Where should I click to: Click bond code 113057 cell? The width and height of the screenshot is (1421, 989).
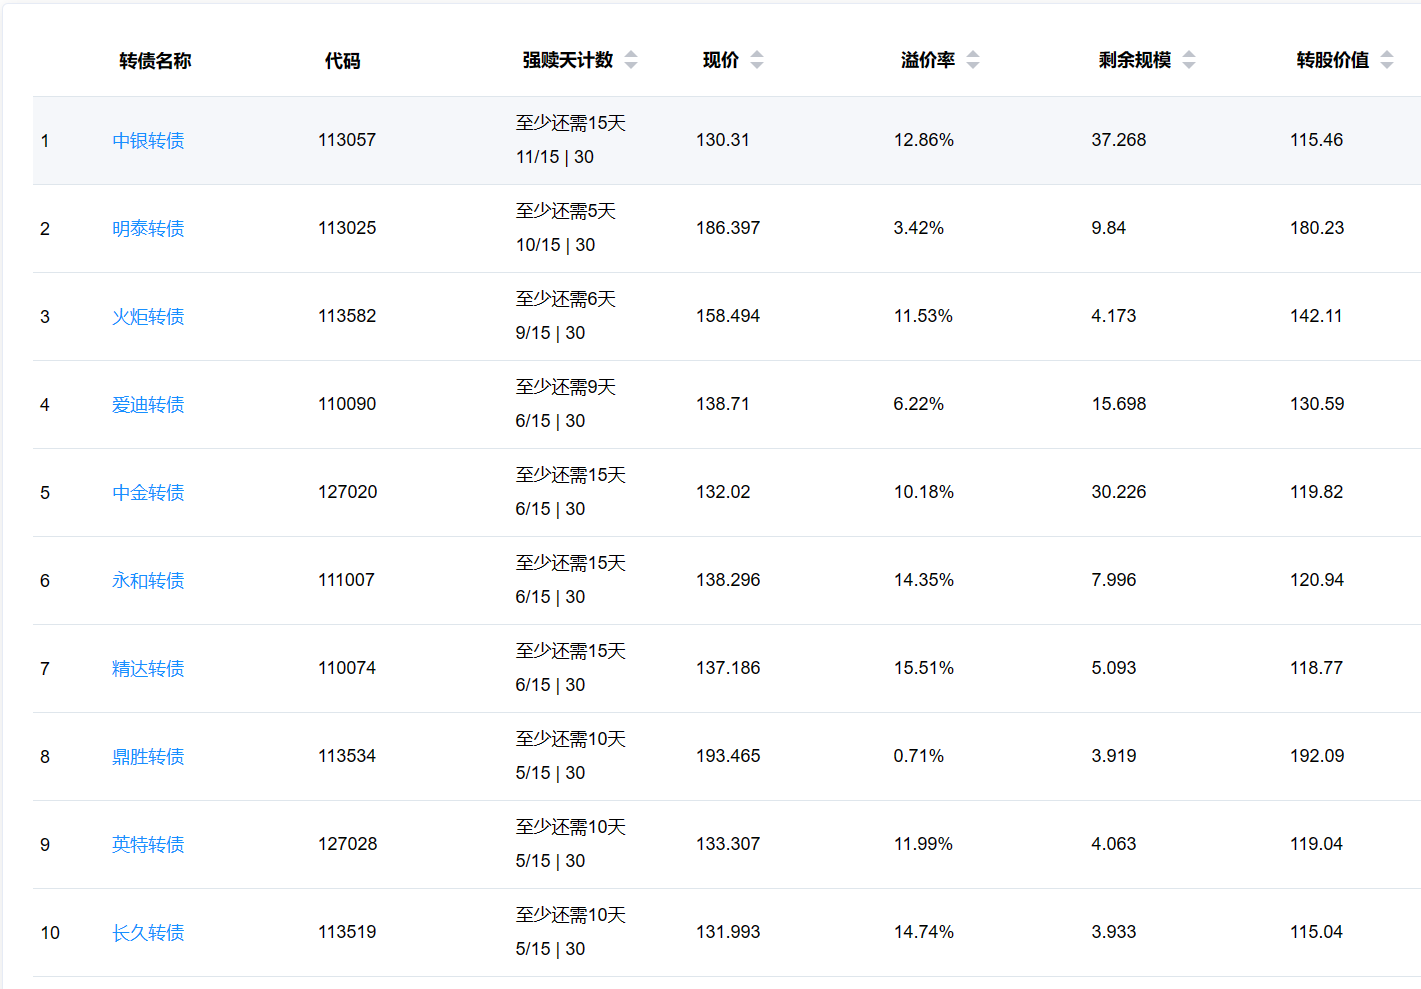point(347,140)
